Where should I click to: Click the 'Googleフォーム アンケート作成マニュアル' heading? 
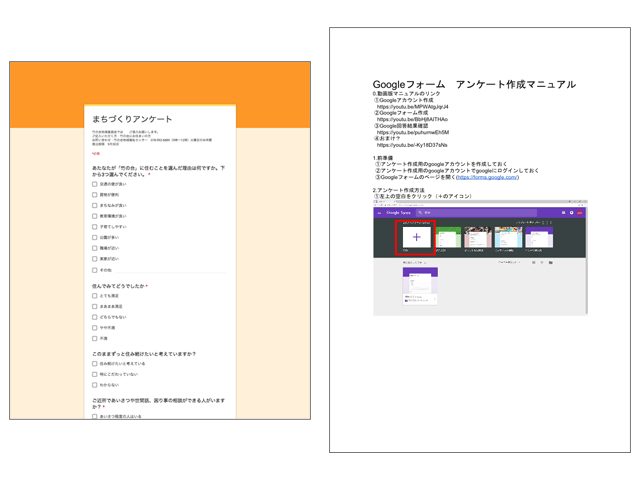474,84
